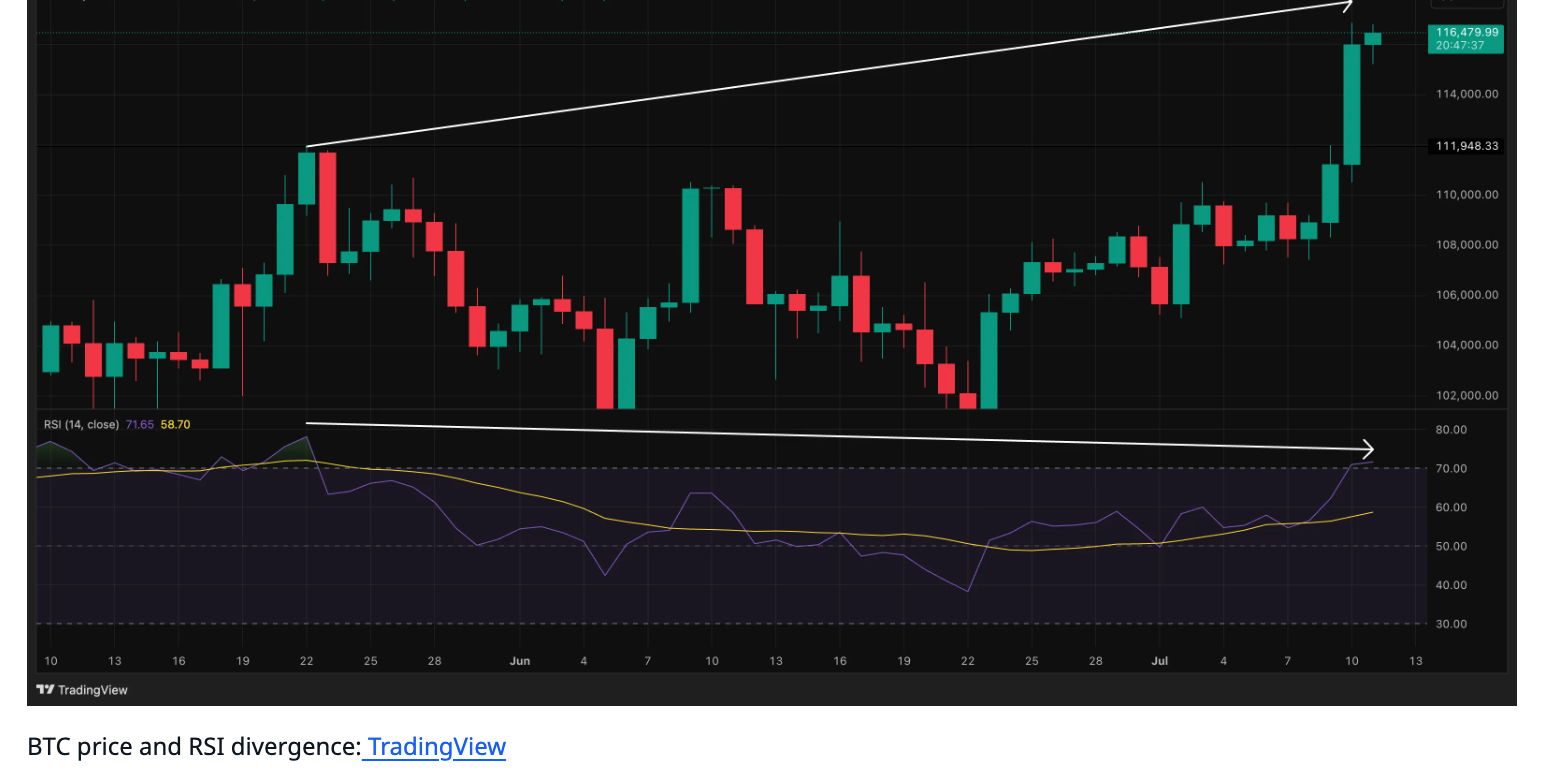The height and width of the screenshot is (778, 1560).
Task: Click the purple RSI value 71.65
Action: coord(139,424)
